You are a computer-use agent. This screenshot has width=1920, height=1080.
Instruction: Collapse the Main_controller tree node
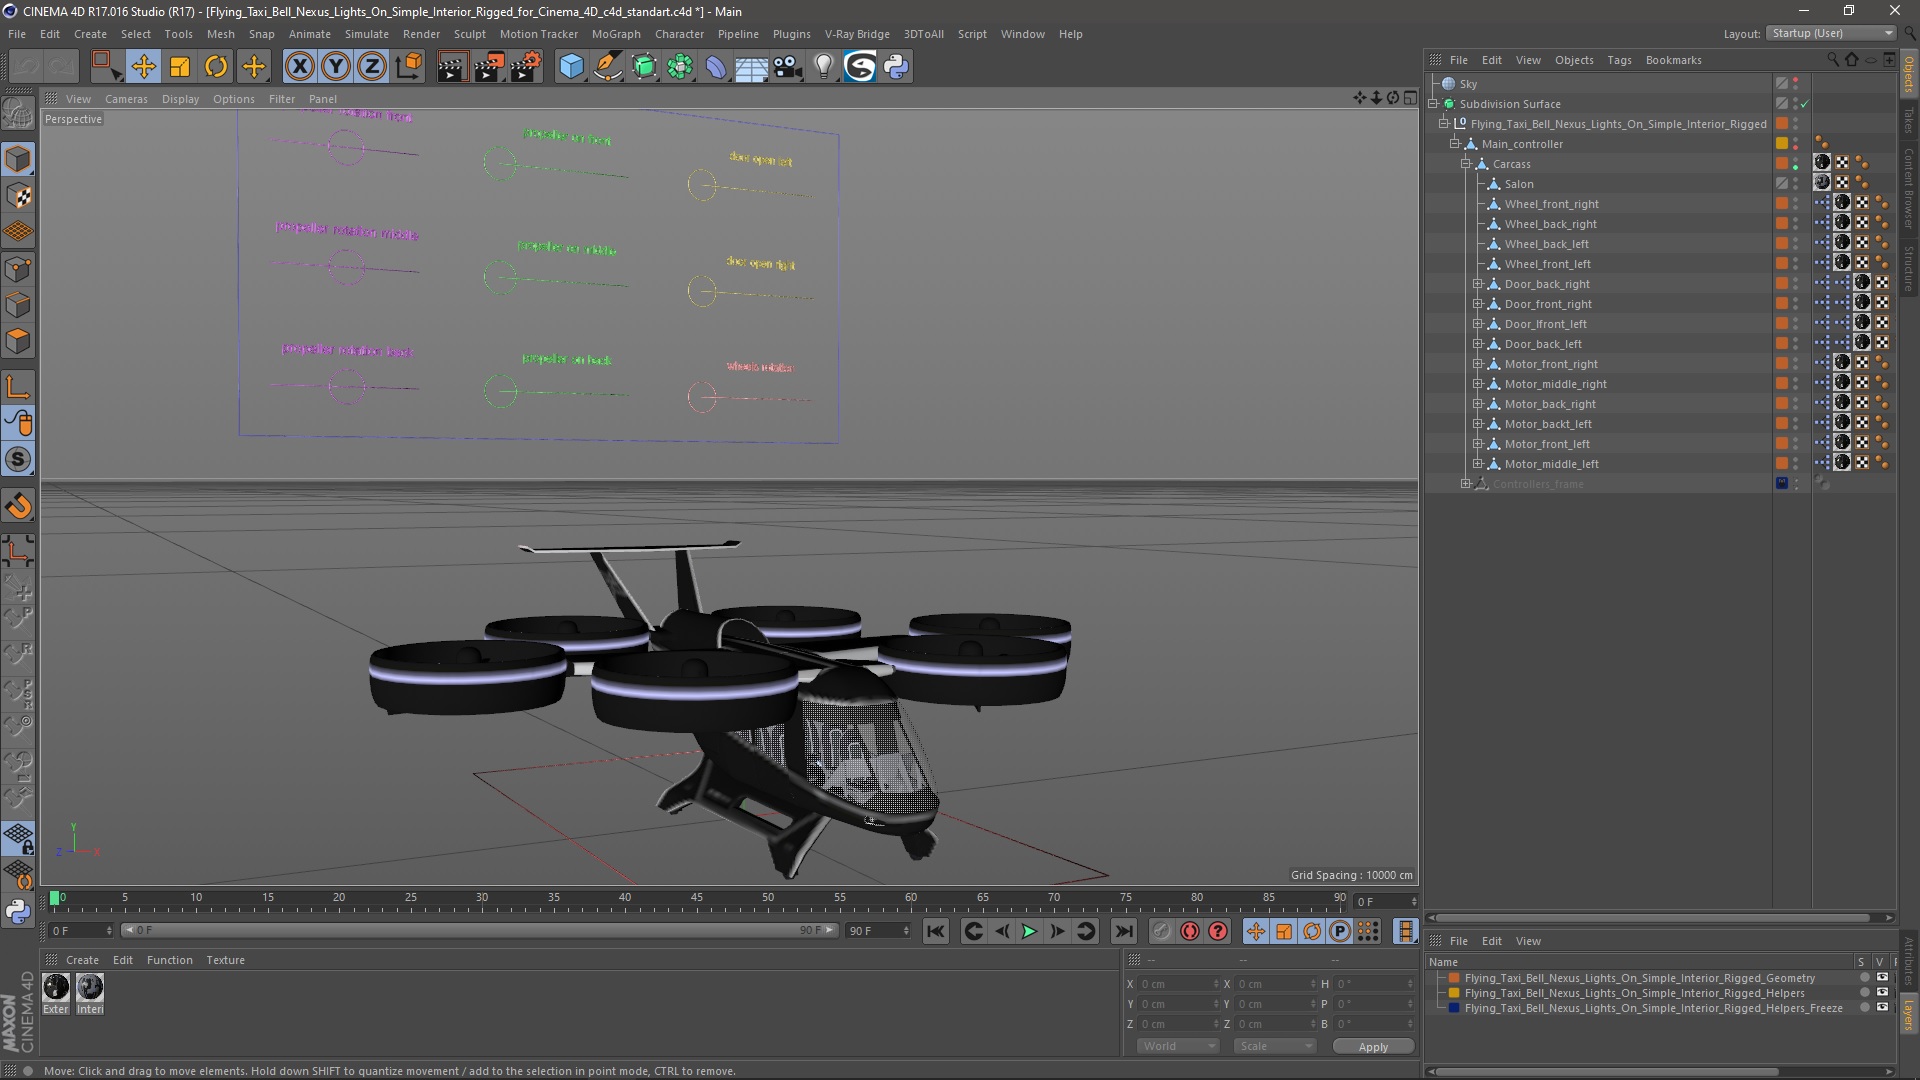tap(1455, 144)
